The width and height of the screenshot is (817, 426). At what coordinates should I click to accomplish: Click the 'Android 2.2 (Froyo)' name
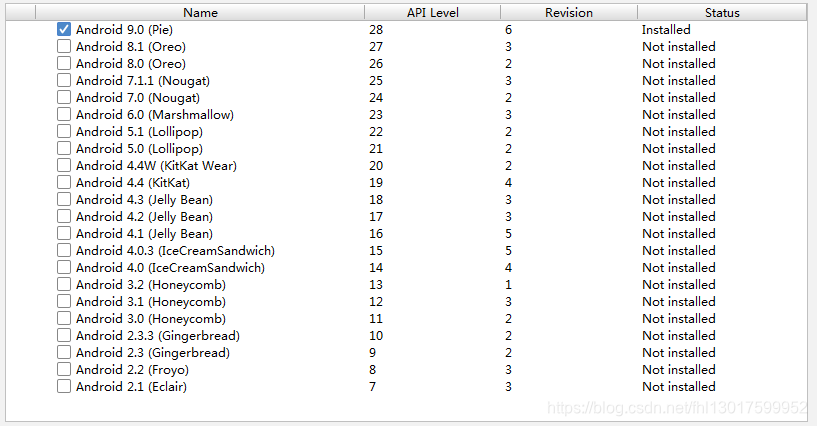(132, 370)
